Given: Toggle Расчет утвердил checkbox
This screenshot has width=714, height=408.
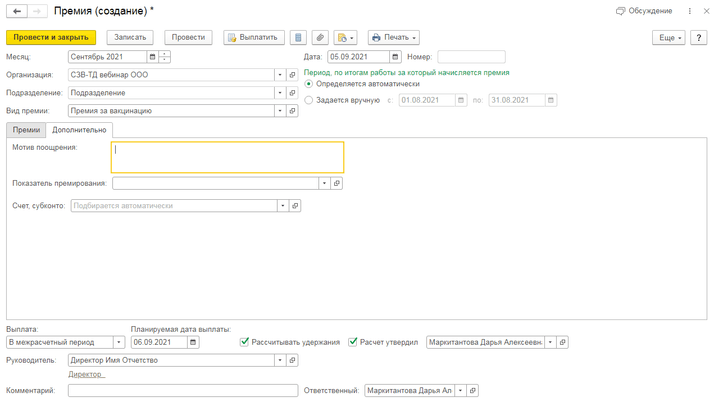Looking at the screenshot, I should (353, 342).
